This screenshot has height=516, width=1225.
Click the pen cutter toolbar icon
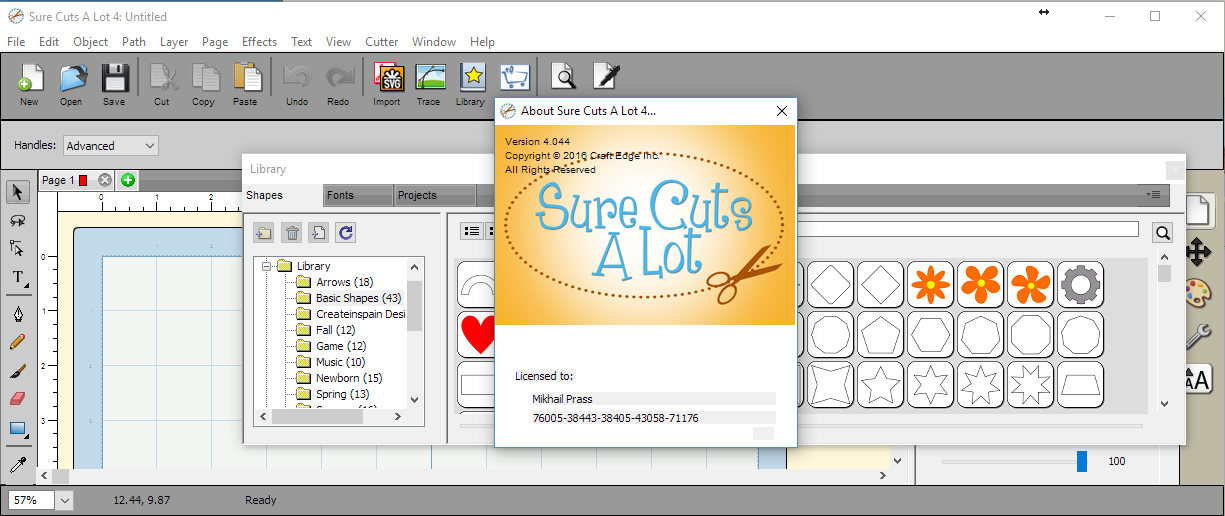pos(607,76)
